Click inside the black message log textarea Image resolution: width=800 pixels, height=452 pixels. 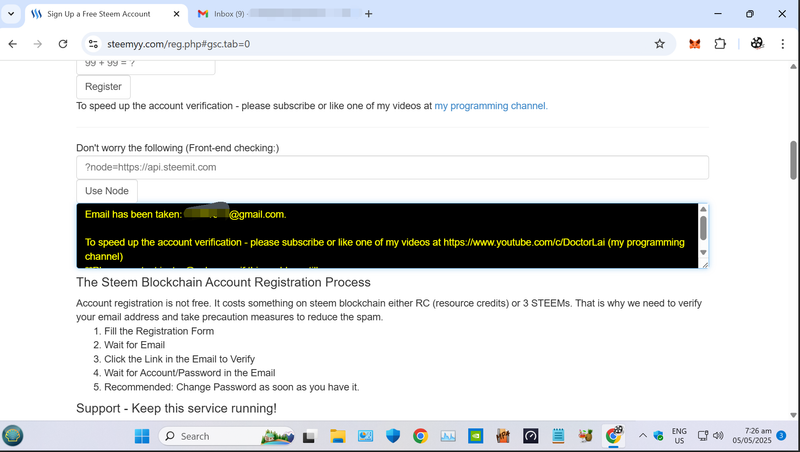coord(387,236)
